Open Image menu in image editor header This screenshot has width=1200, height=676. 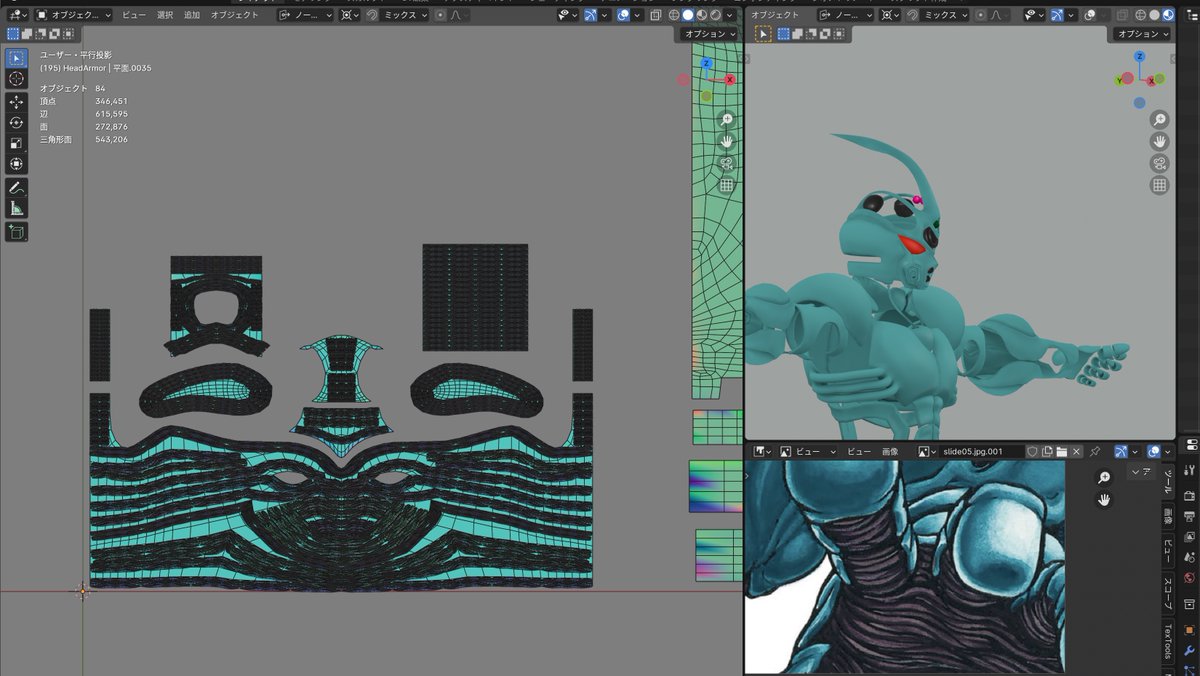point(889,452)
